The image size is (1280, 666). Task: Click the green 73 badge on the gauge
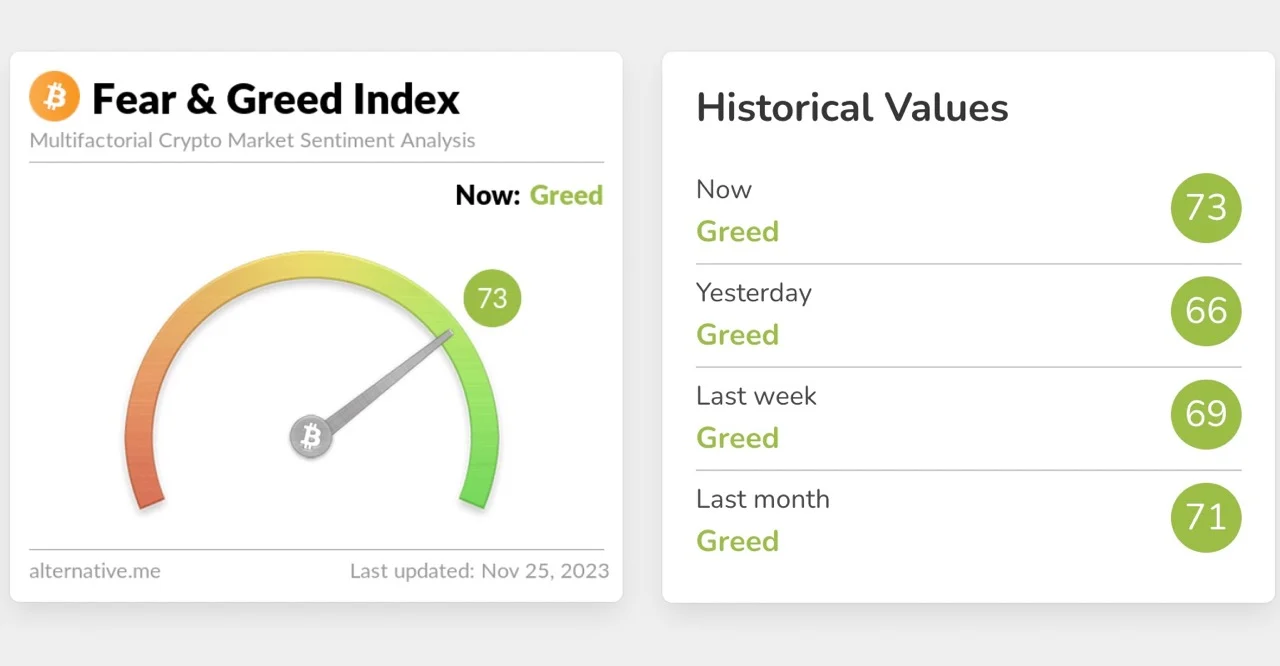point(492,298)
